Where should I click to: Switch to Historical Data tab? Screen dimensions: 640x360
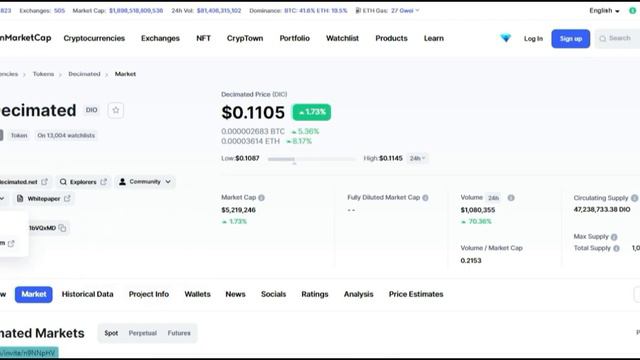pyautogui.click(x=87, y=294)
